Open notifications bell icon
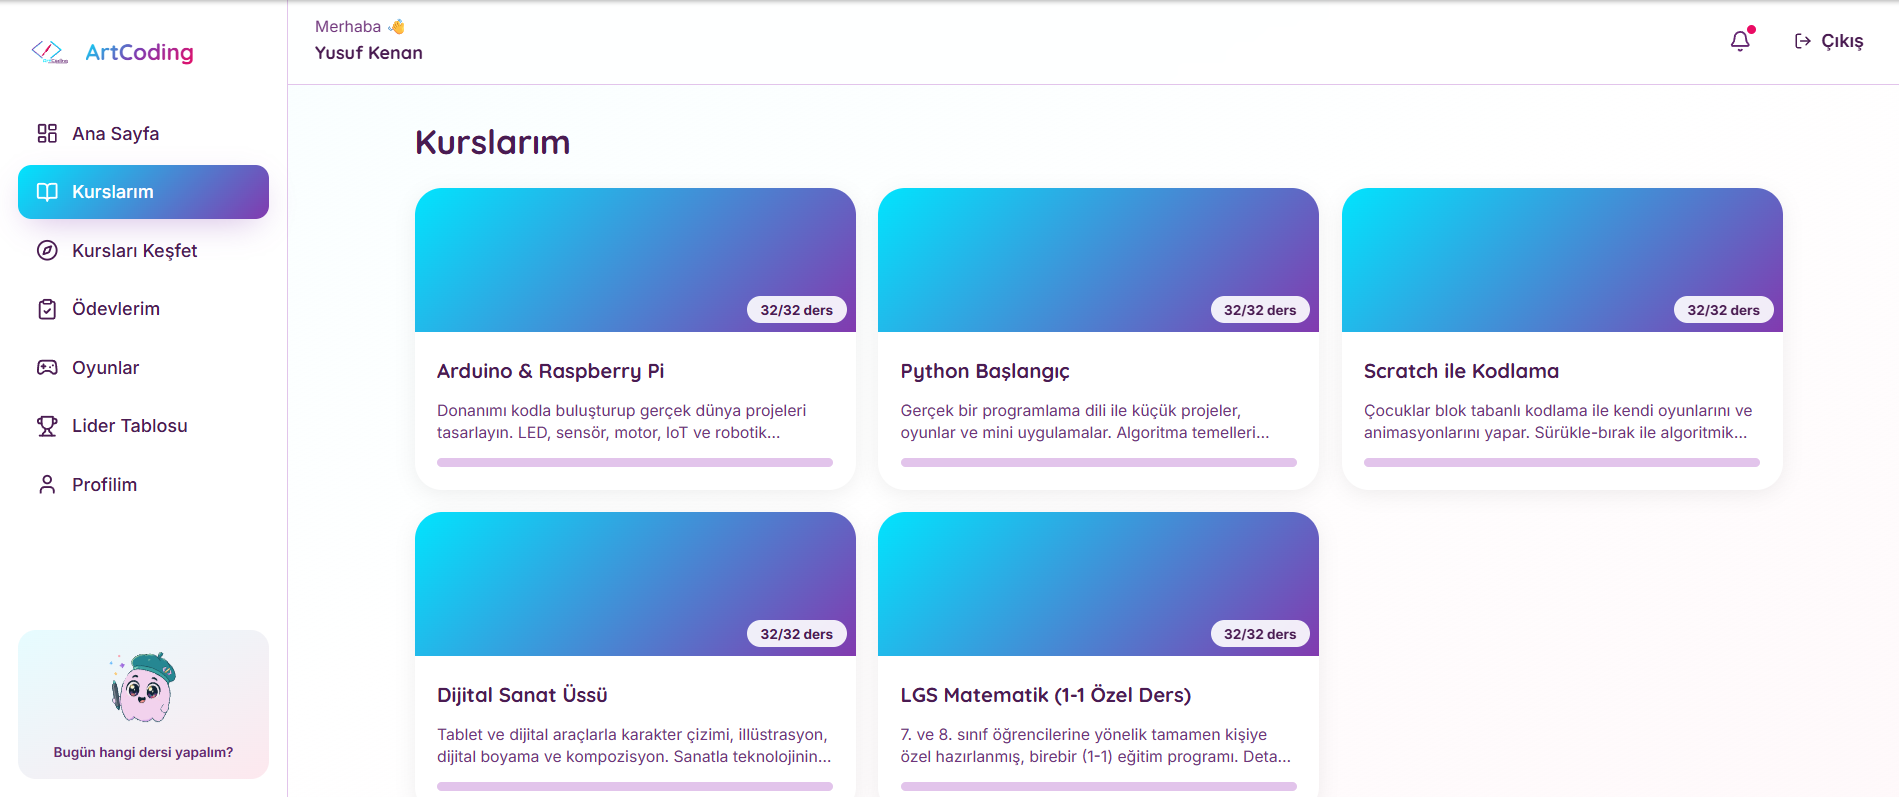1899x797 pixels. click(x=1741, y=40)
